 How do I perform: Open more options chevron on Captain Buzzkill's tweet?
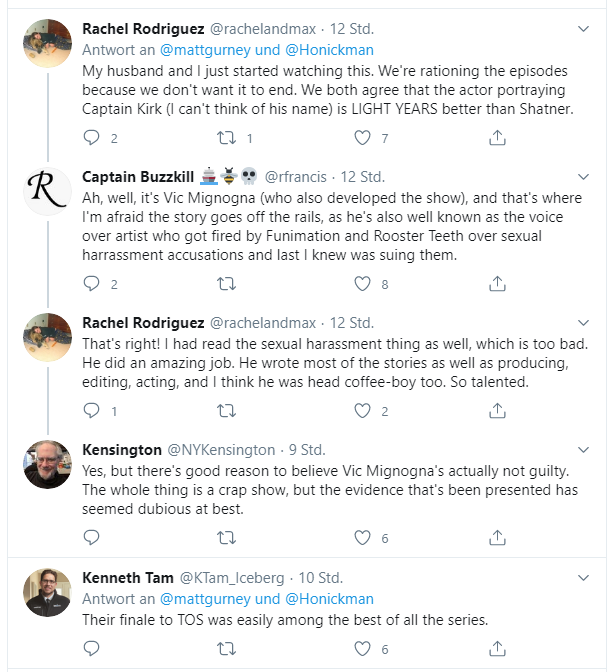583,177
